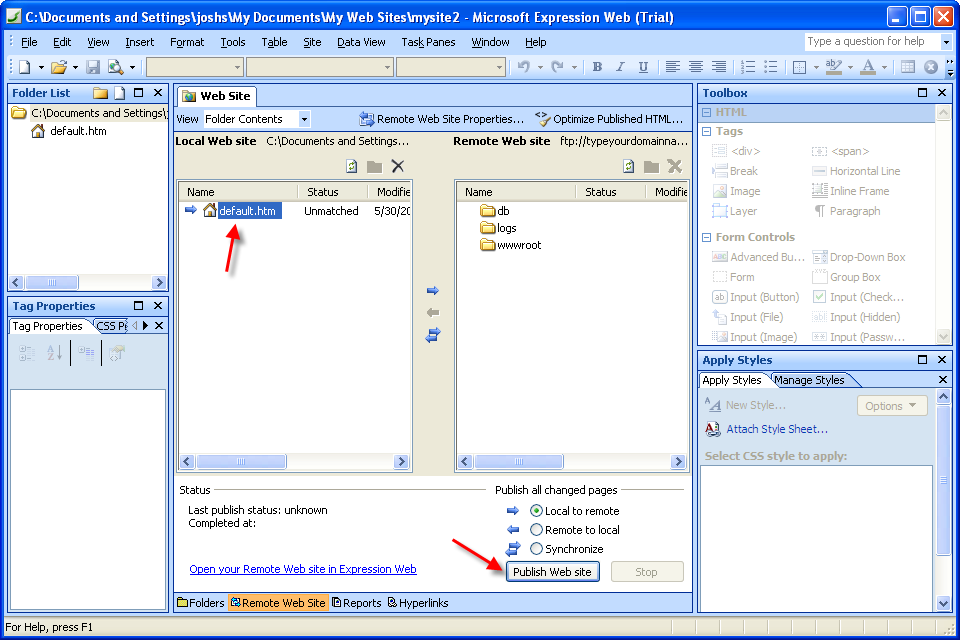This screenshot has height=640, width=960.
Task: Apply Align Right formatting
Action: pos(719,67)
